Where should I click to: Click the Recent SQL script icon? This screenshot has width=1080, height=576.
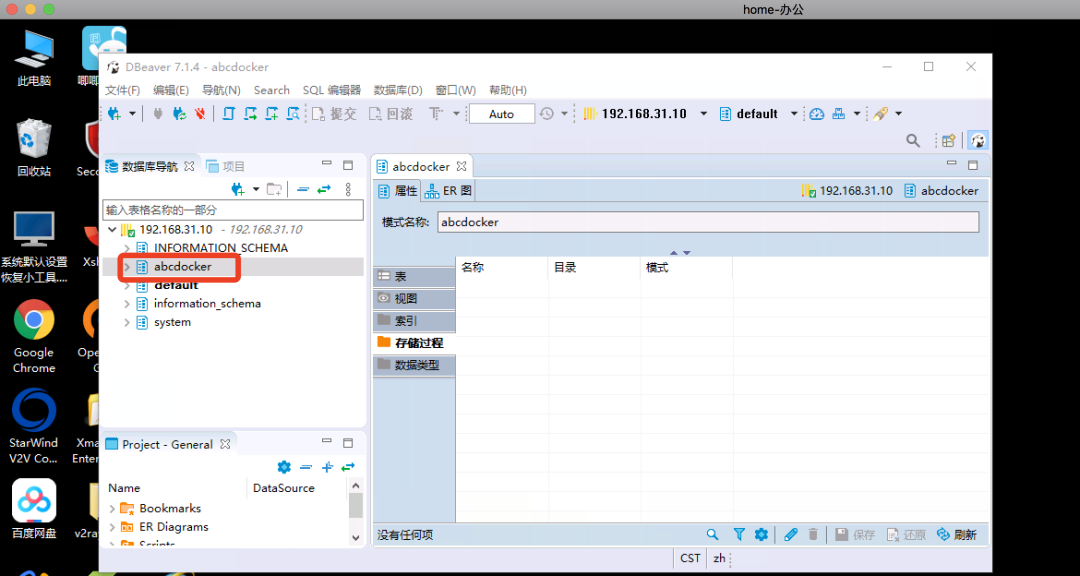tap(293, 114)
